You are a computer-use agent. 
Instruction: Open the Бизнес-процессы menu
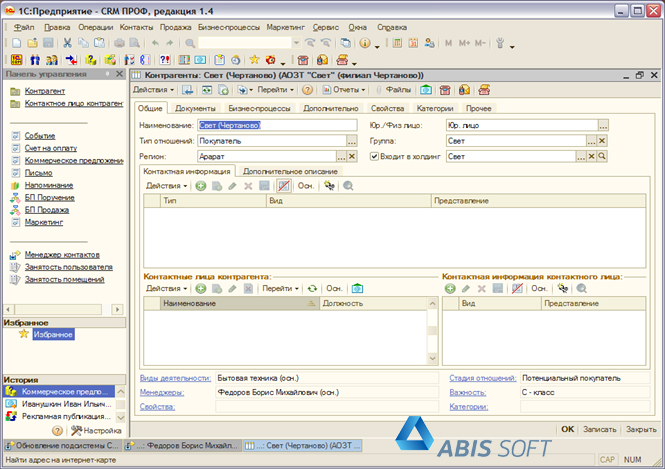coord(229,27)
